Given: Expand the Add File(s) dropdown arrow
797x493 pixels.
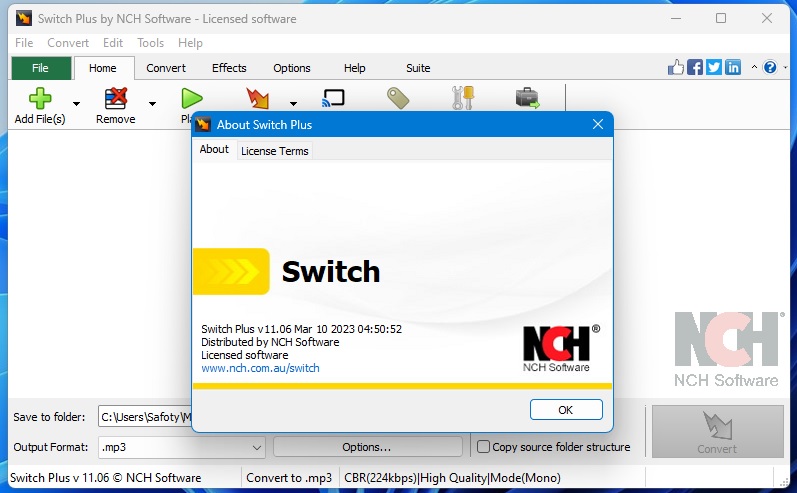Looking at the screenshot, I should (76, 104).
